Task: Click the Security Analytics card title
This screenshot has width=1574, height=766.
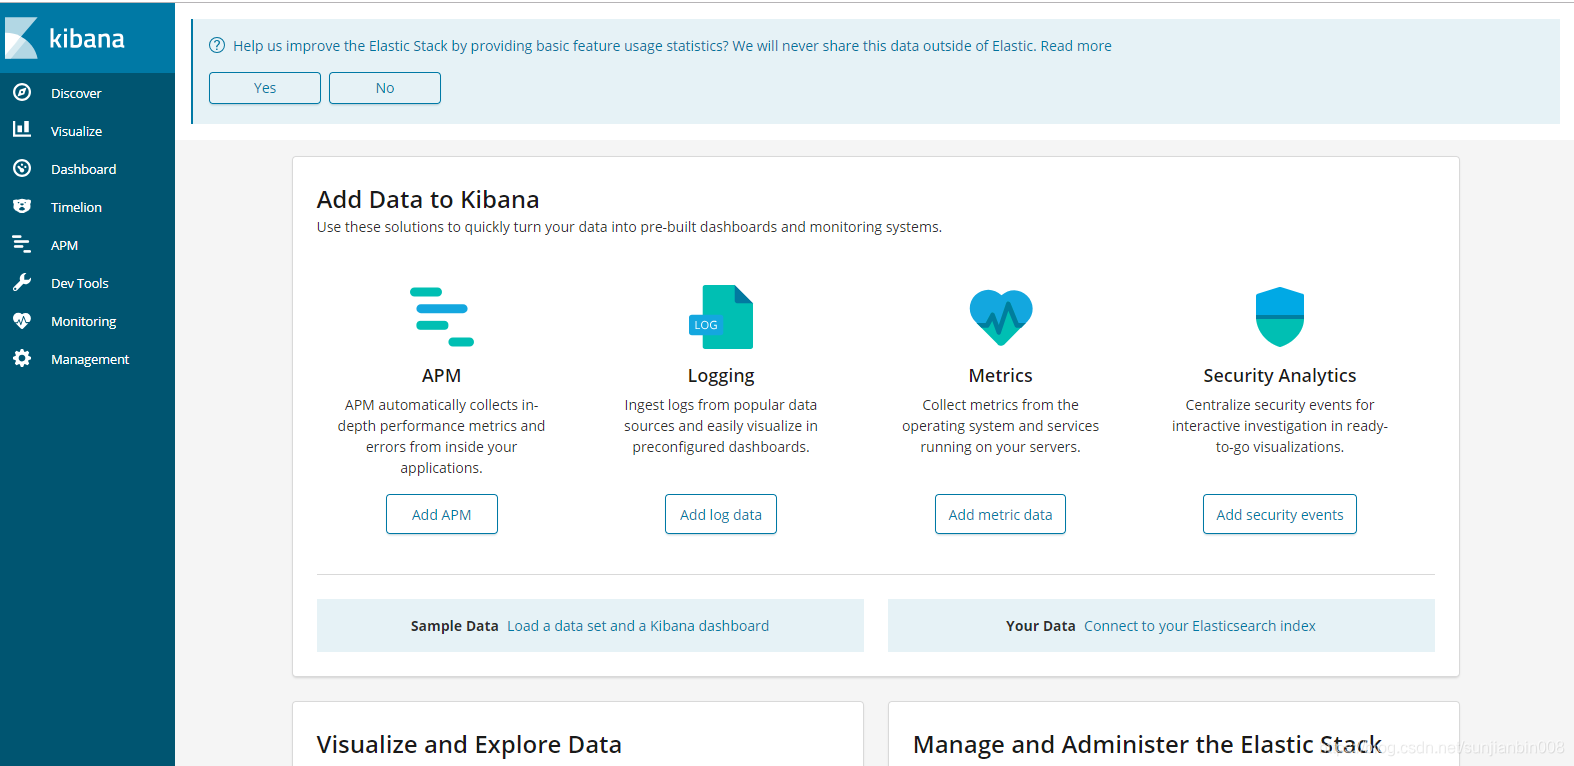Action: [1280, 376]
